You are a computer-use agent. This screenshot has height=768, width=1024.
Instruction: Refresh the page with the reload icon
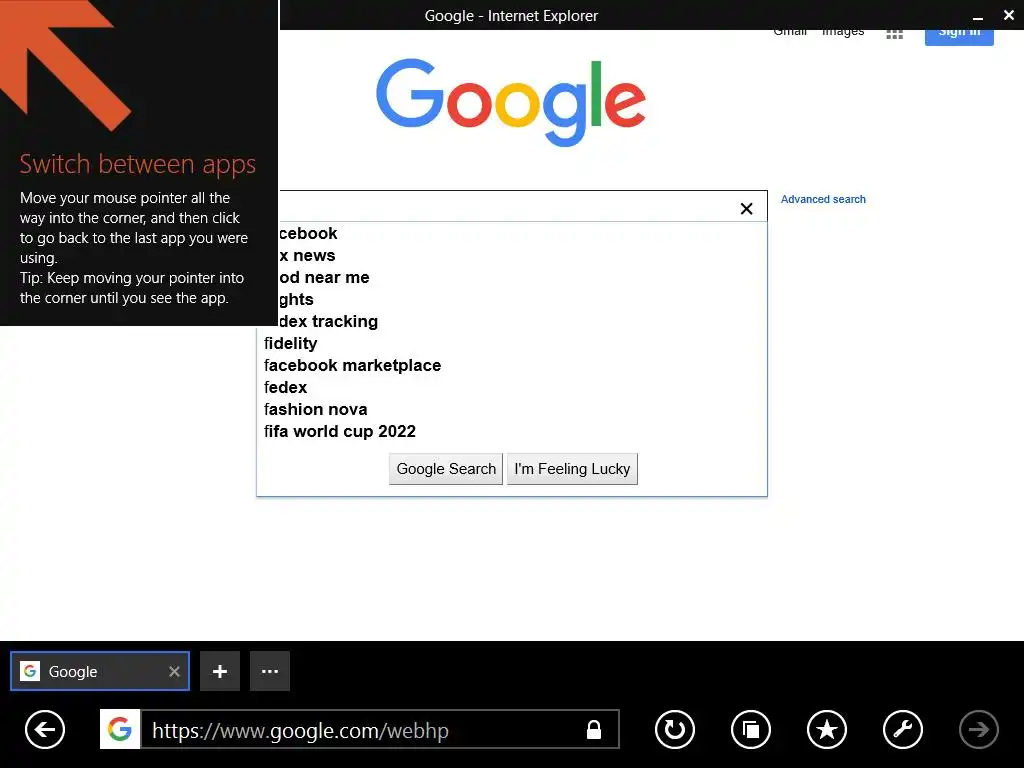click(x=675, y=729)
